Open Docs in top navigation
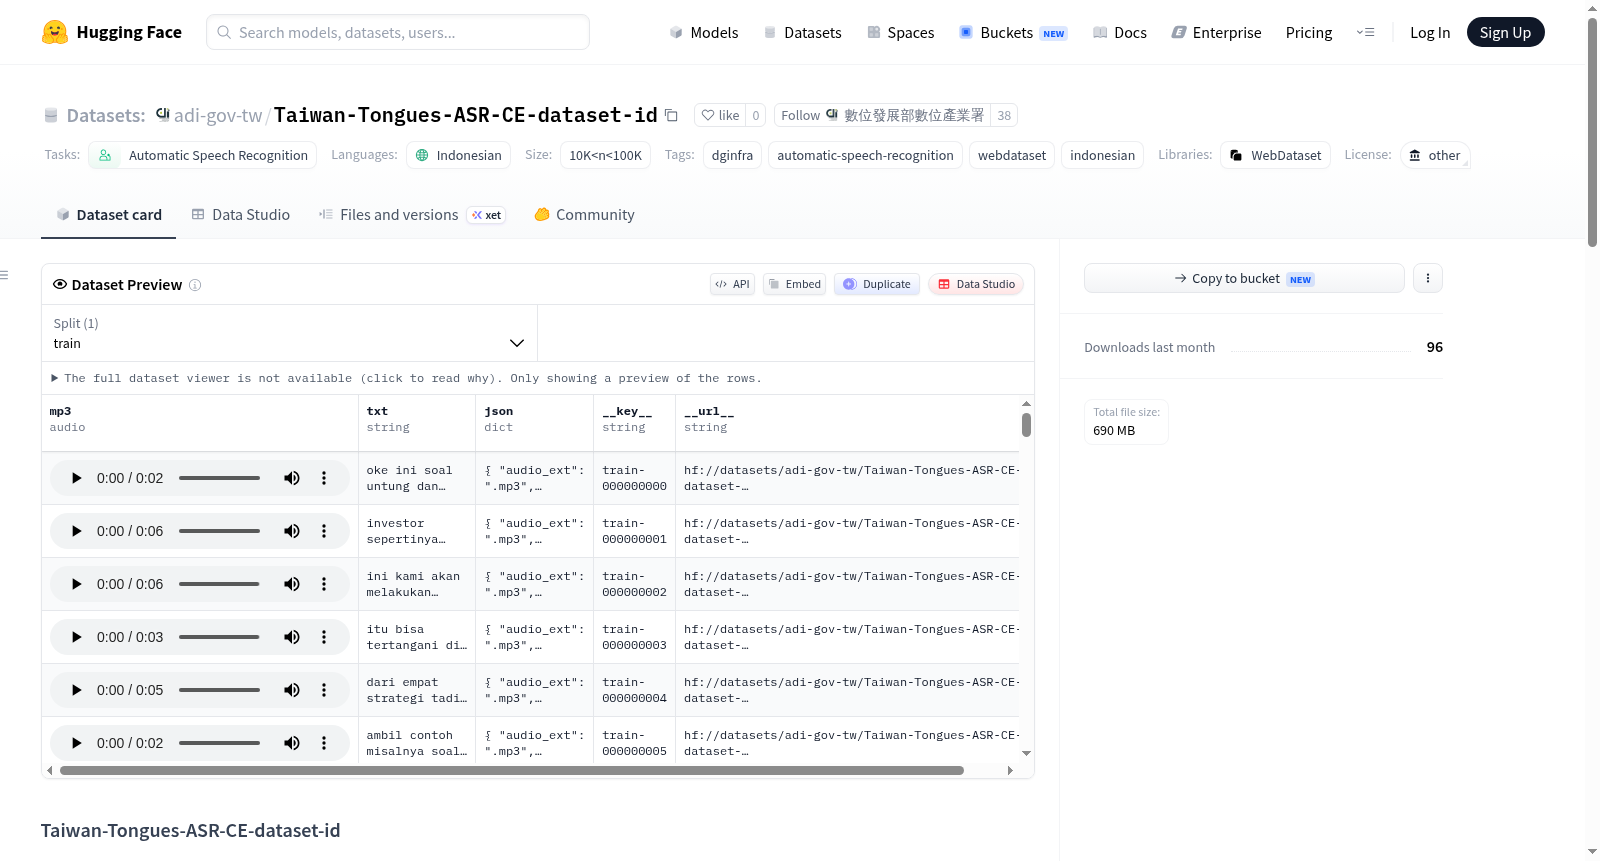The height and width of the screenshot is (861, 1600). pyautogui.click(x=1120, y=33)
